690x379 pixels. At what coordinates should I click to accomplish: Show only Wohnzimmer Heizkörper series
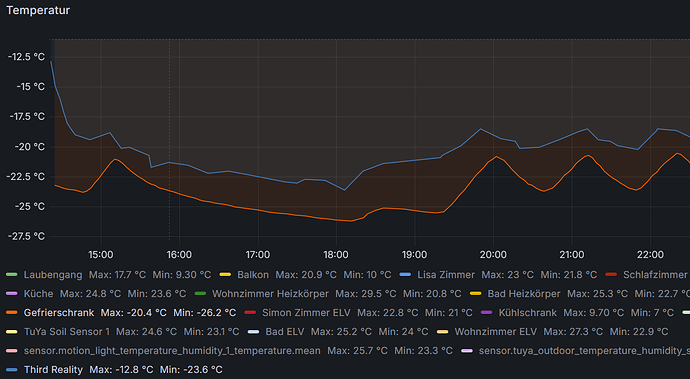(270, 294)
